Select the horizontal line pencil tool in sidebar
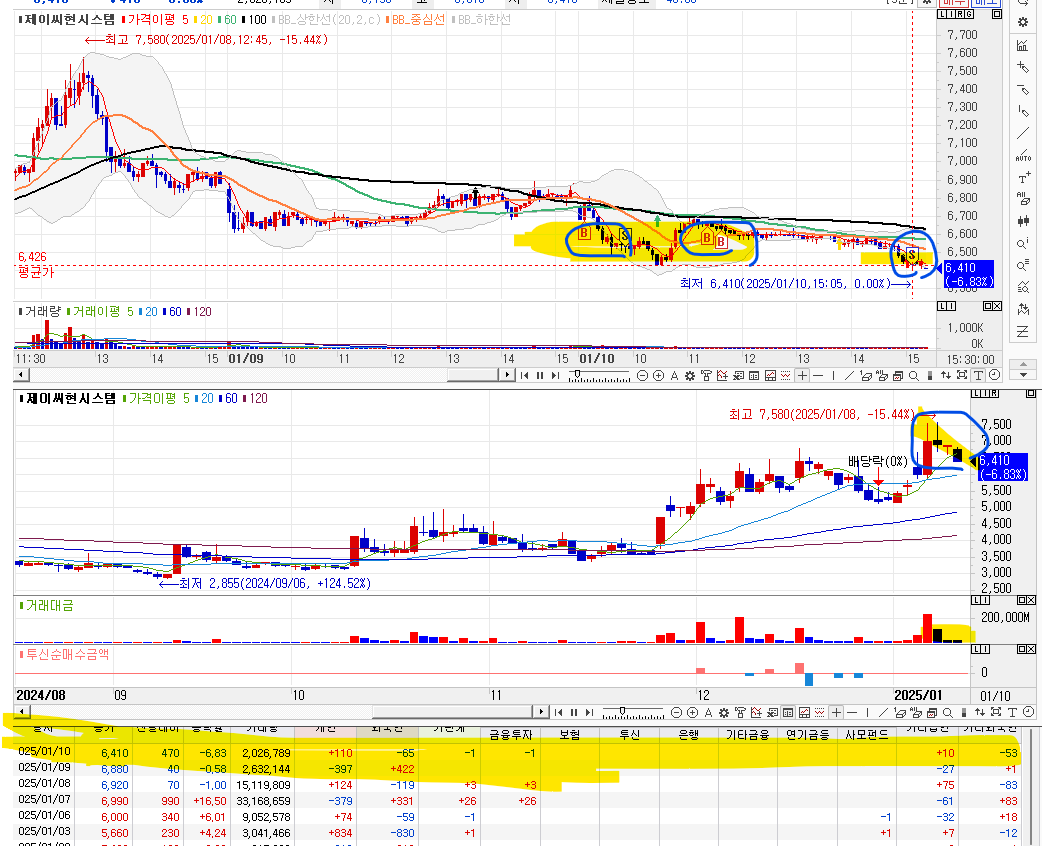Screen dimensions: 1042x846 tap(1023, 88)
